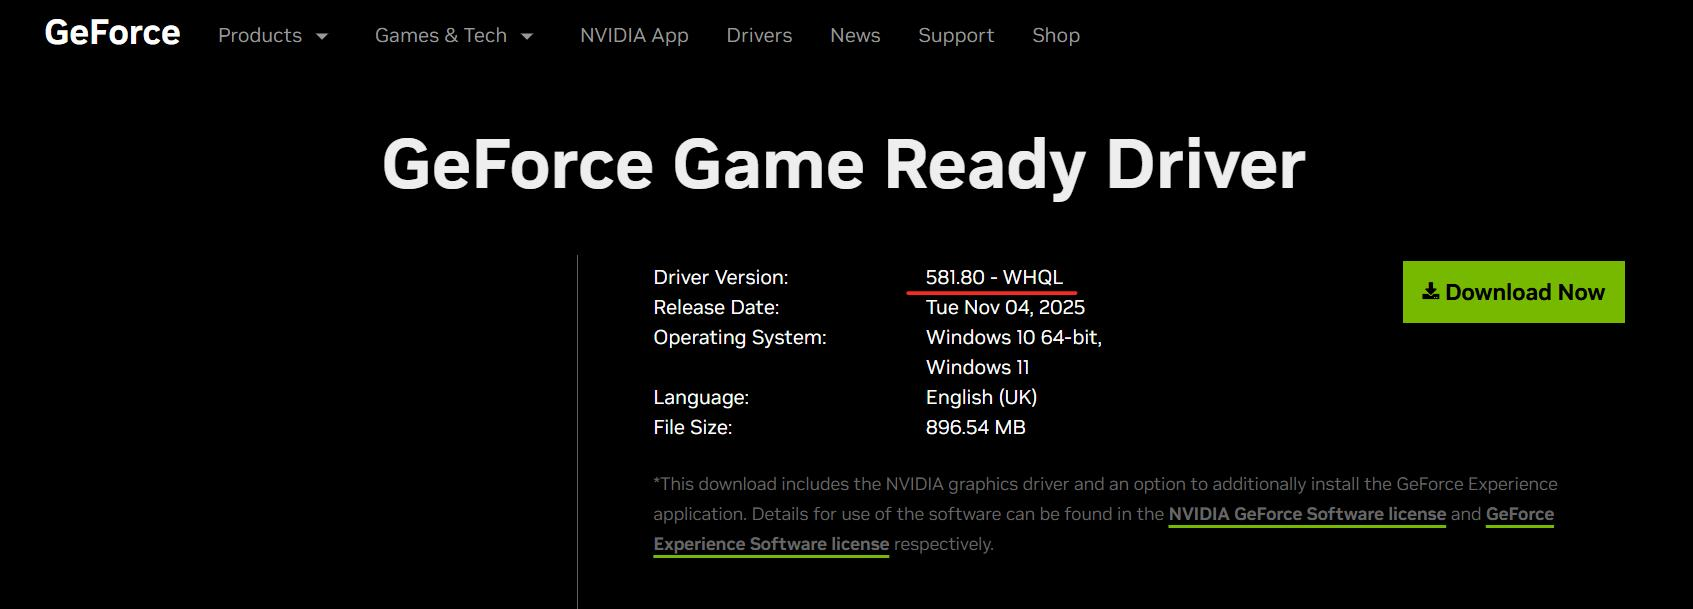Open the Products menu

[x=273, y=35]
